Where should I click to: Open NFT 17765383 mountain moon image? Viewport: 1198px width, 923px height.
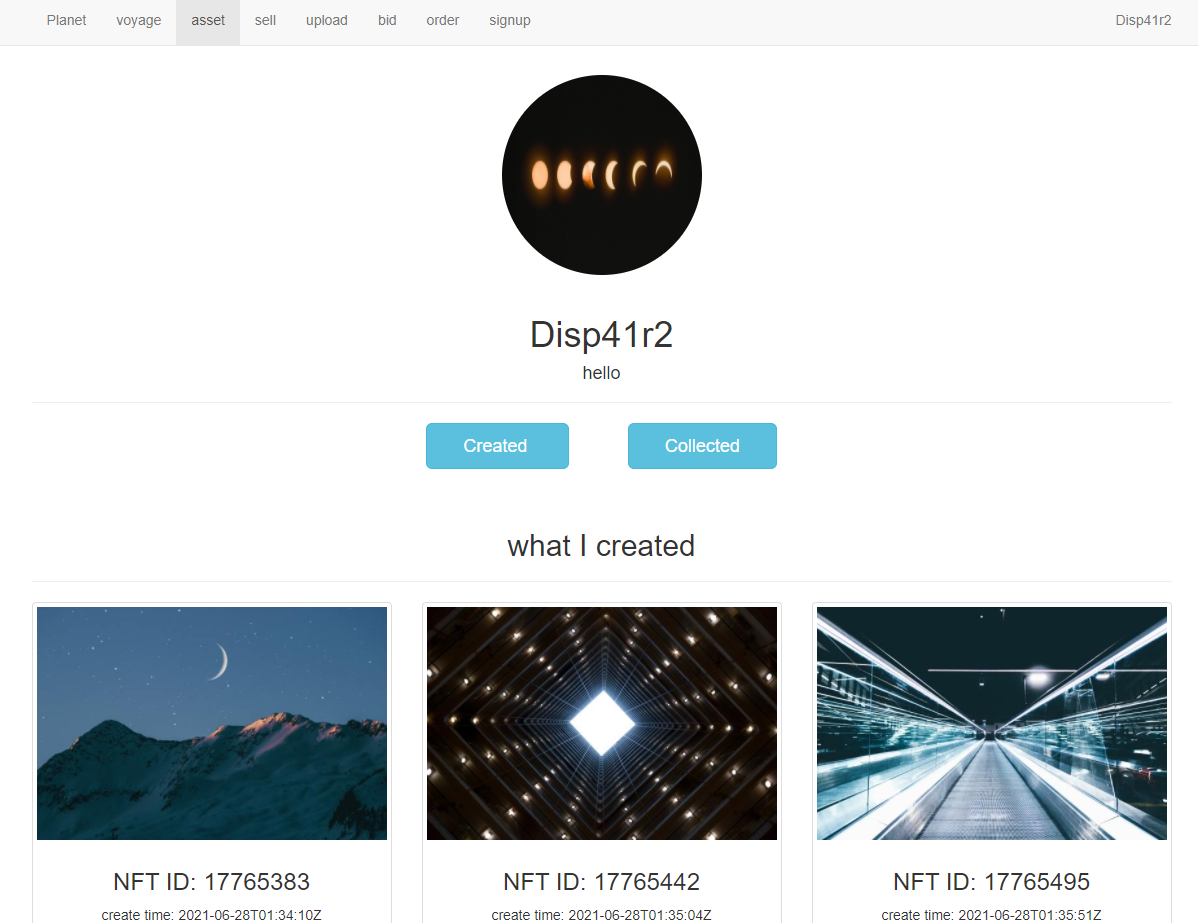coord(211,723)
